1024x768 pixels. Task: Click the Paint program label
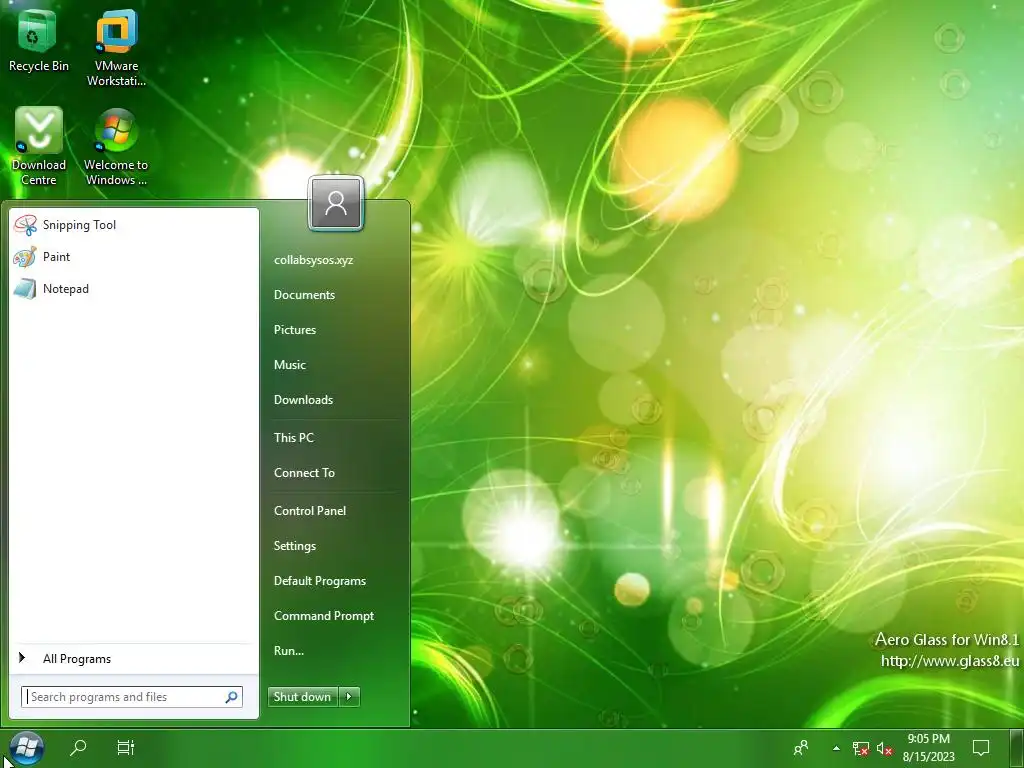click(x=57, y=257)
